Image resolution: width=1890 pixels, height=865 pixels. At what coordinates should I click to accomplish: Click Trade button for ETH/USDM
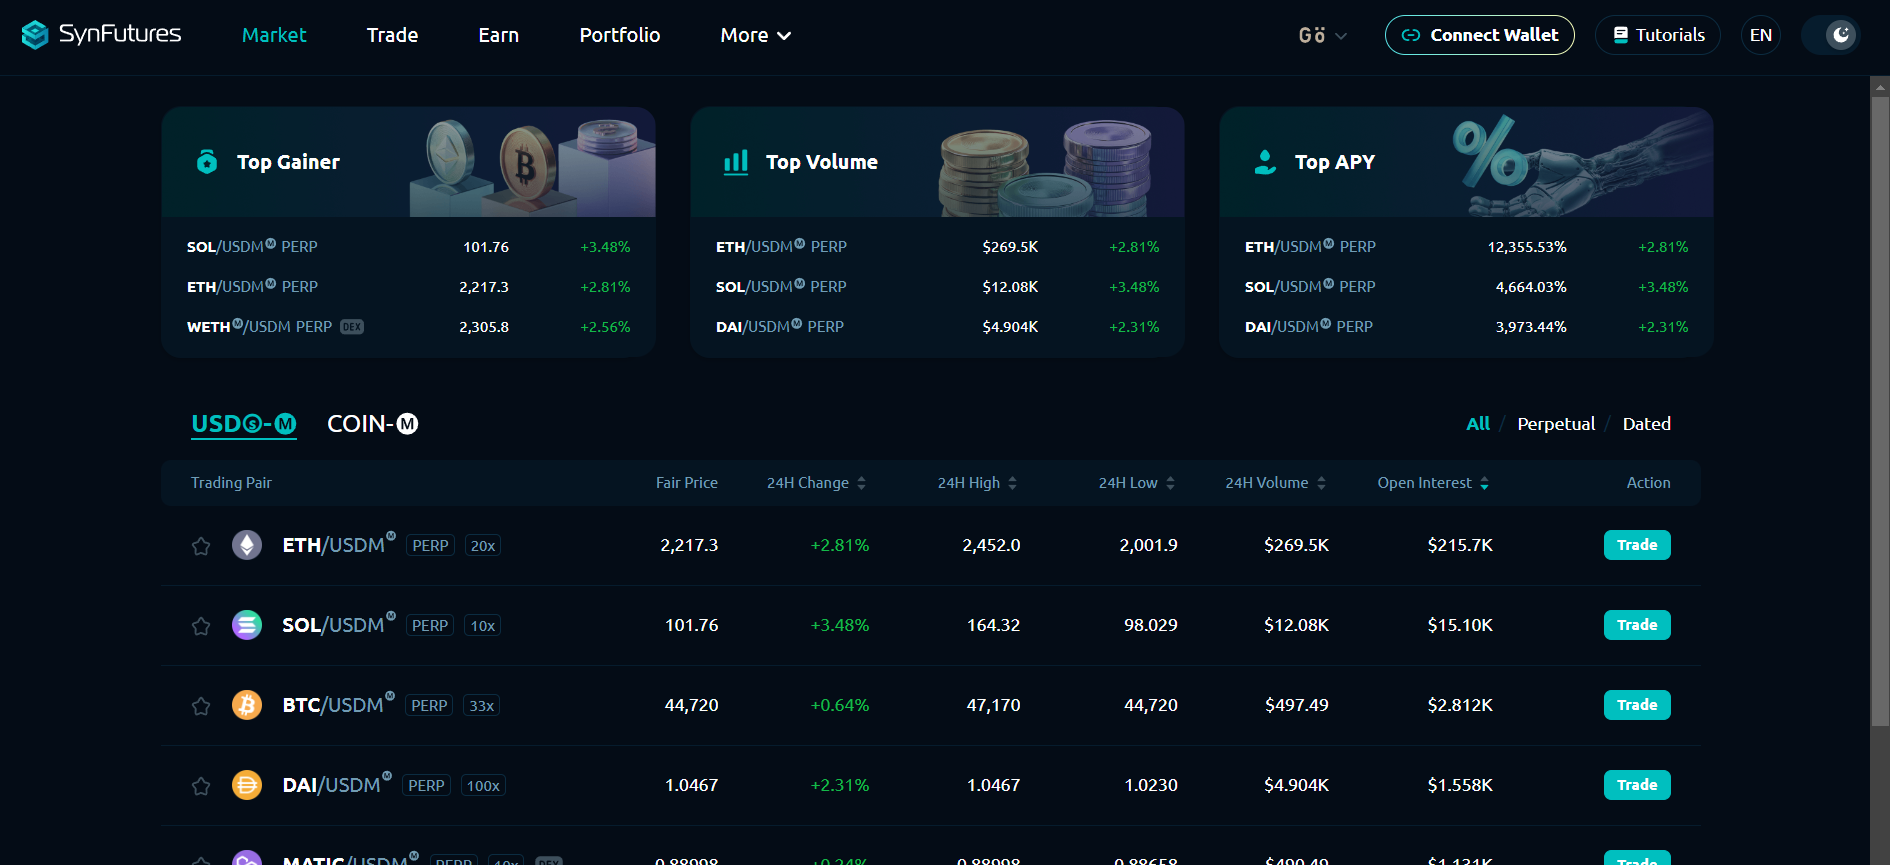tap(1637, 545)
